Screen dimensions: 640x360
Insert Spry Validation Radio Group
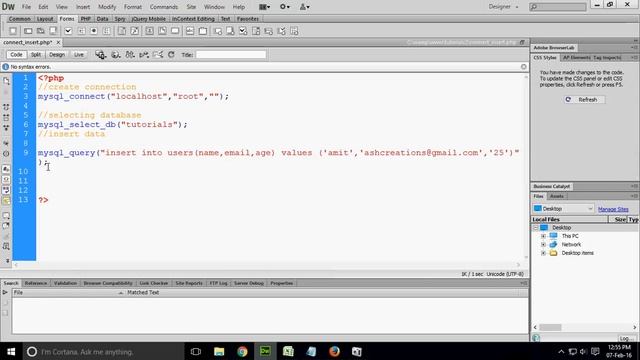click(294, 31)
